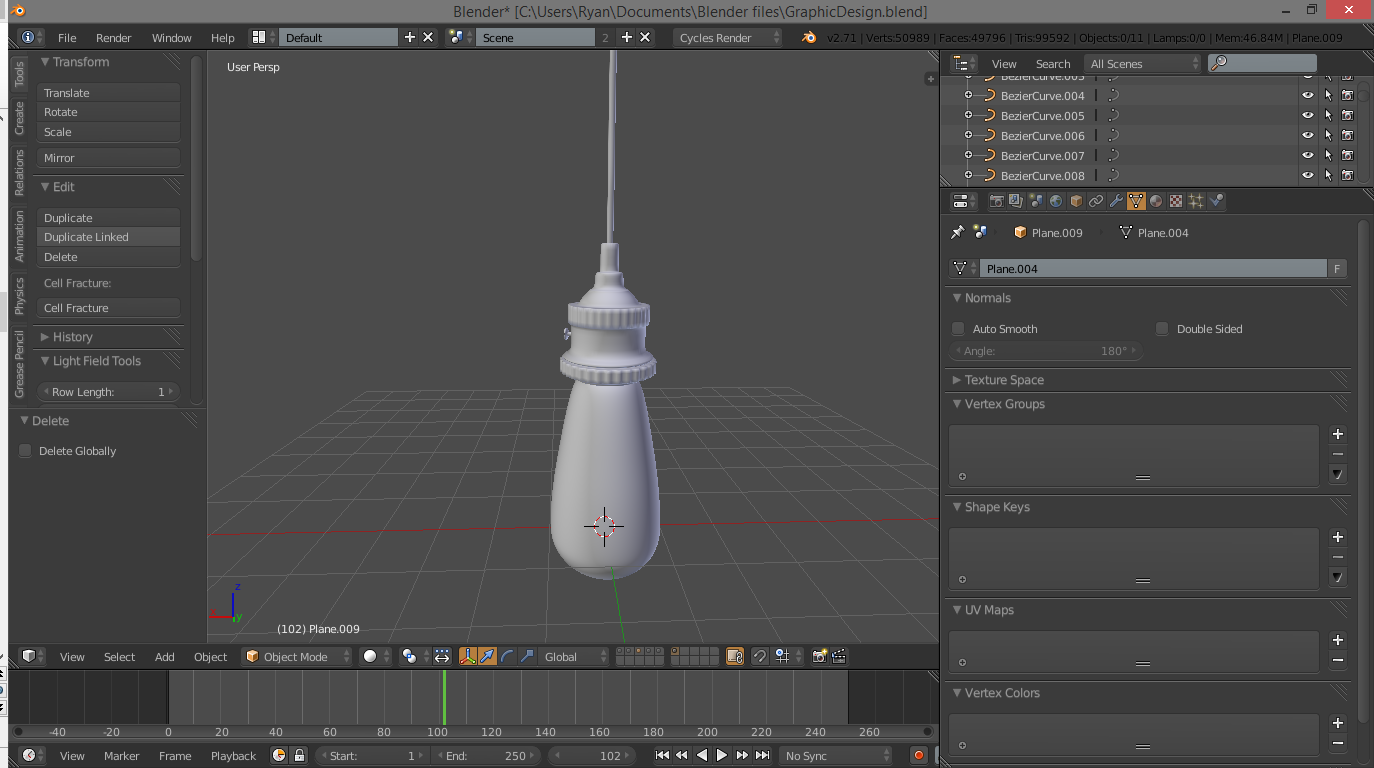Click the OpenGL render animation clapper icon
The width and height of the screenshot is (1374, 768).
pyautogui.click(x=839, y=656)
